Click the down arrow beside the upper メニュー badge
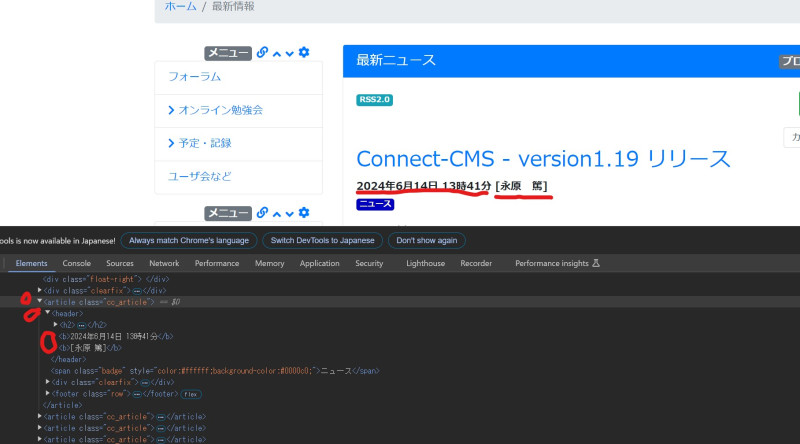Viewport: 800px width, 444px height. coord(290,53)
